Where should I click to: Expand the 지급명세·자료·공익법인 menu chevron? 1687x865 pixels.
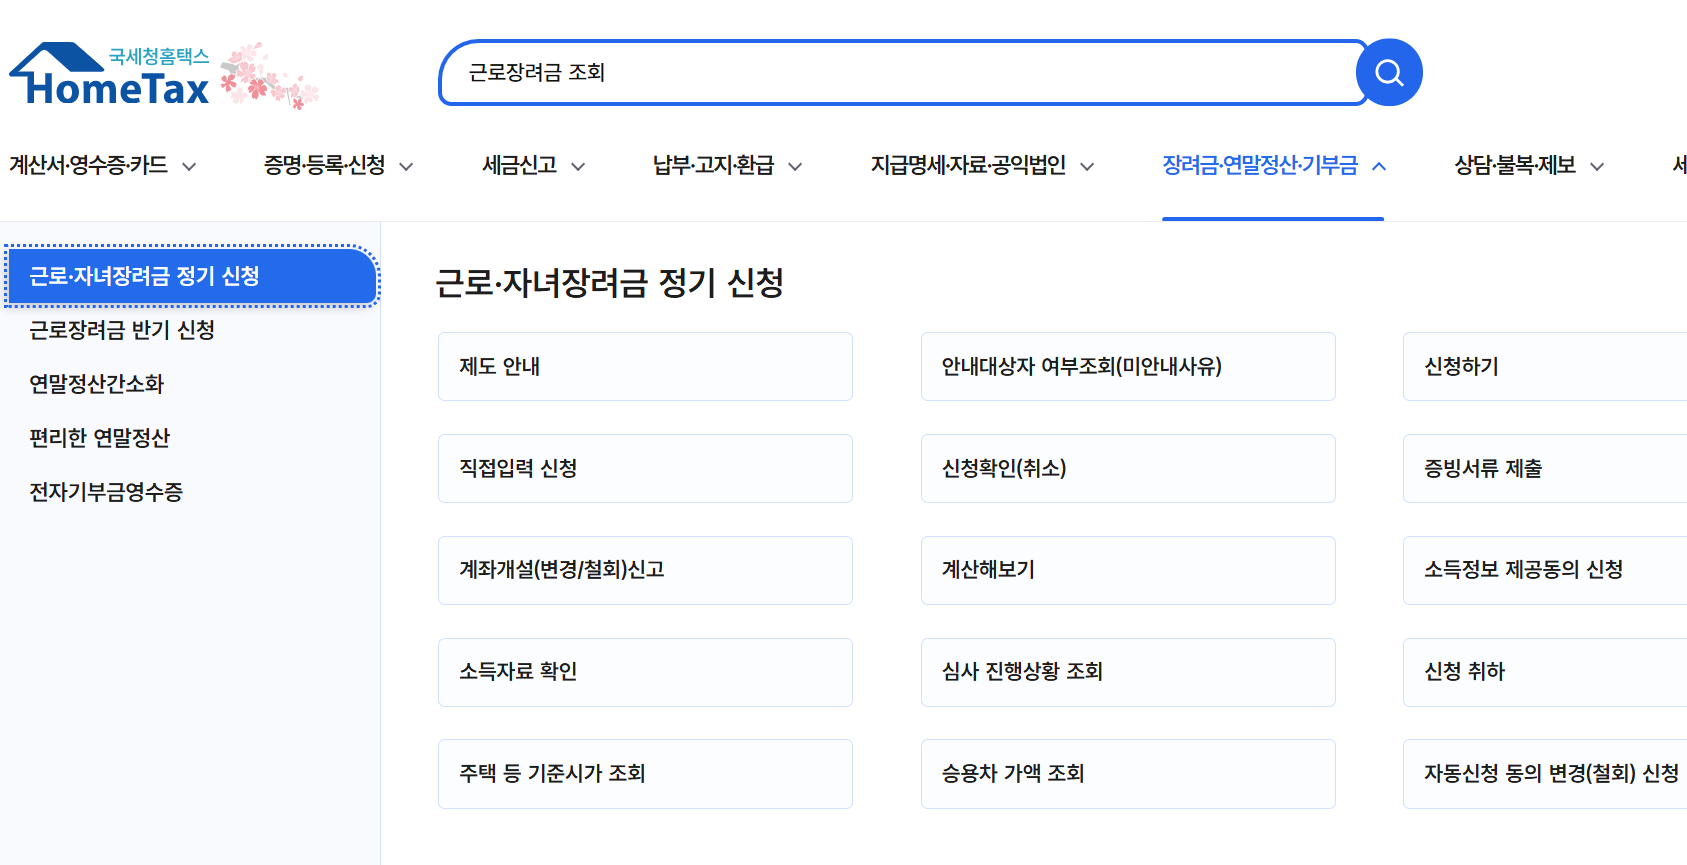tap(1087, 166)
